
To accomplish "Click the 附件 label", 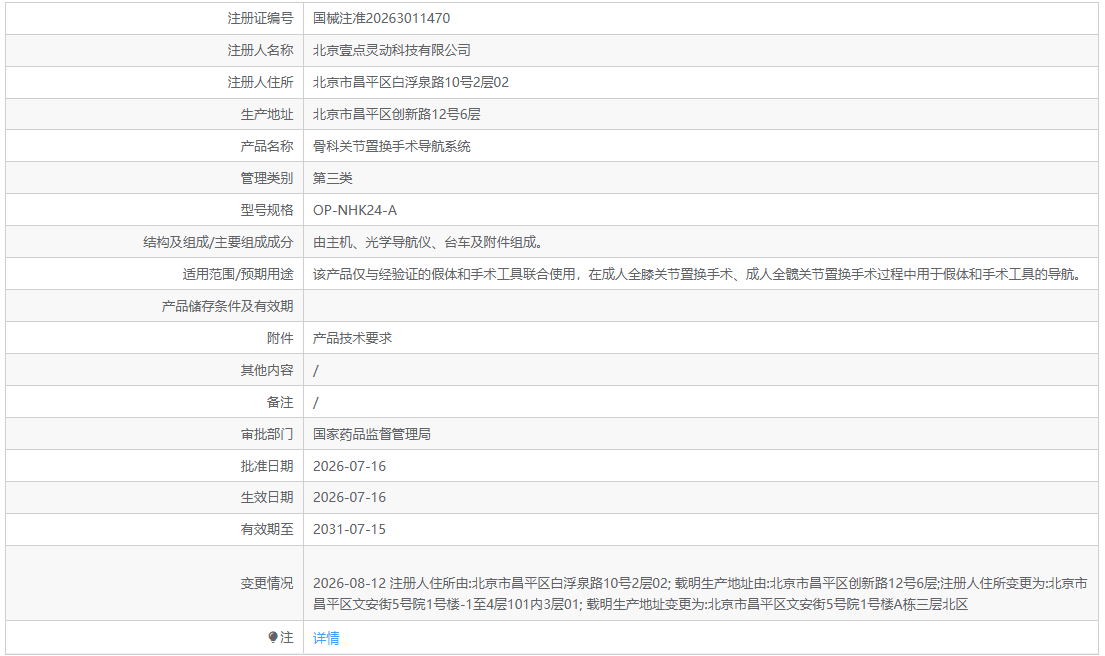I will [x=280, y=338].
